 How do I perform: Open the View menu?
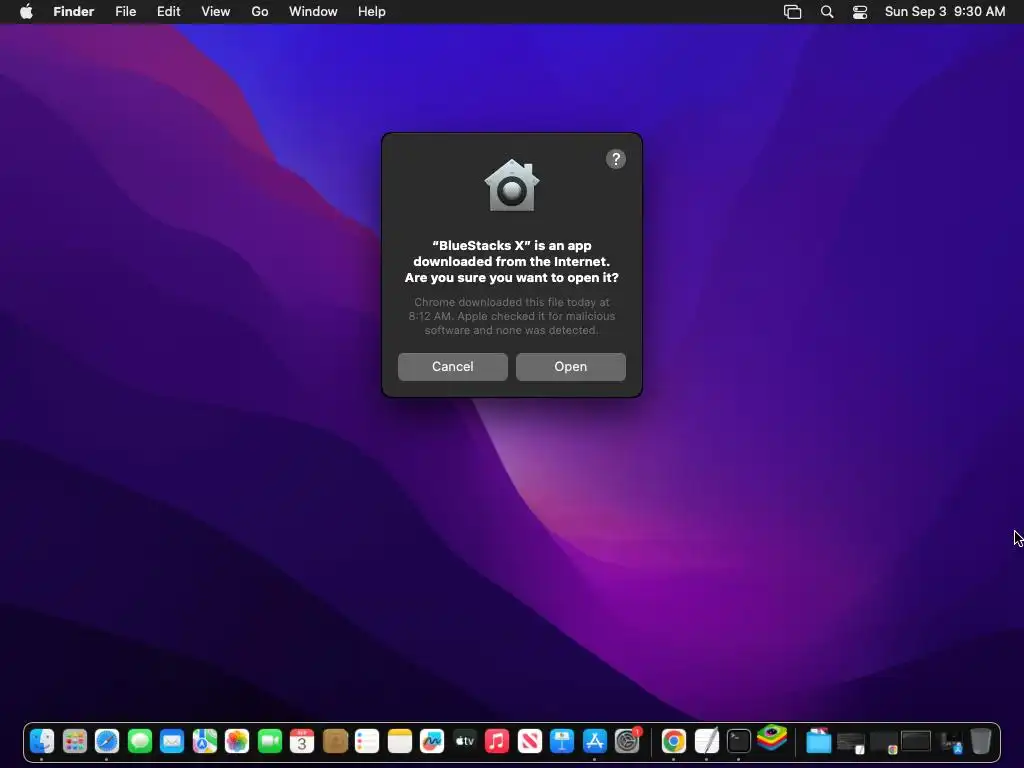point(216,12)
